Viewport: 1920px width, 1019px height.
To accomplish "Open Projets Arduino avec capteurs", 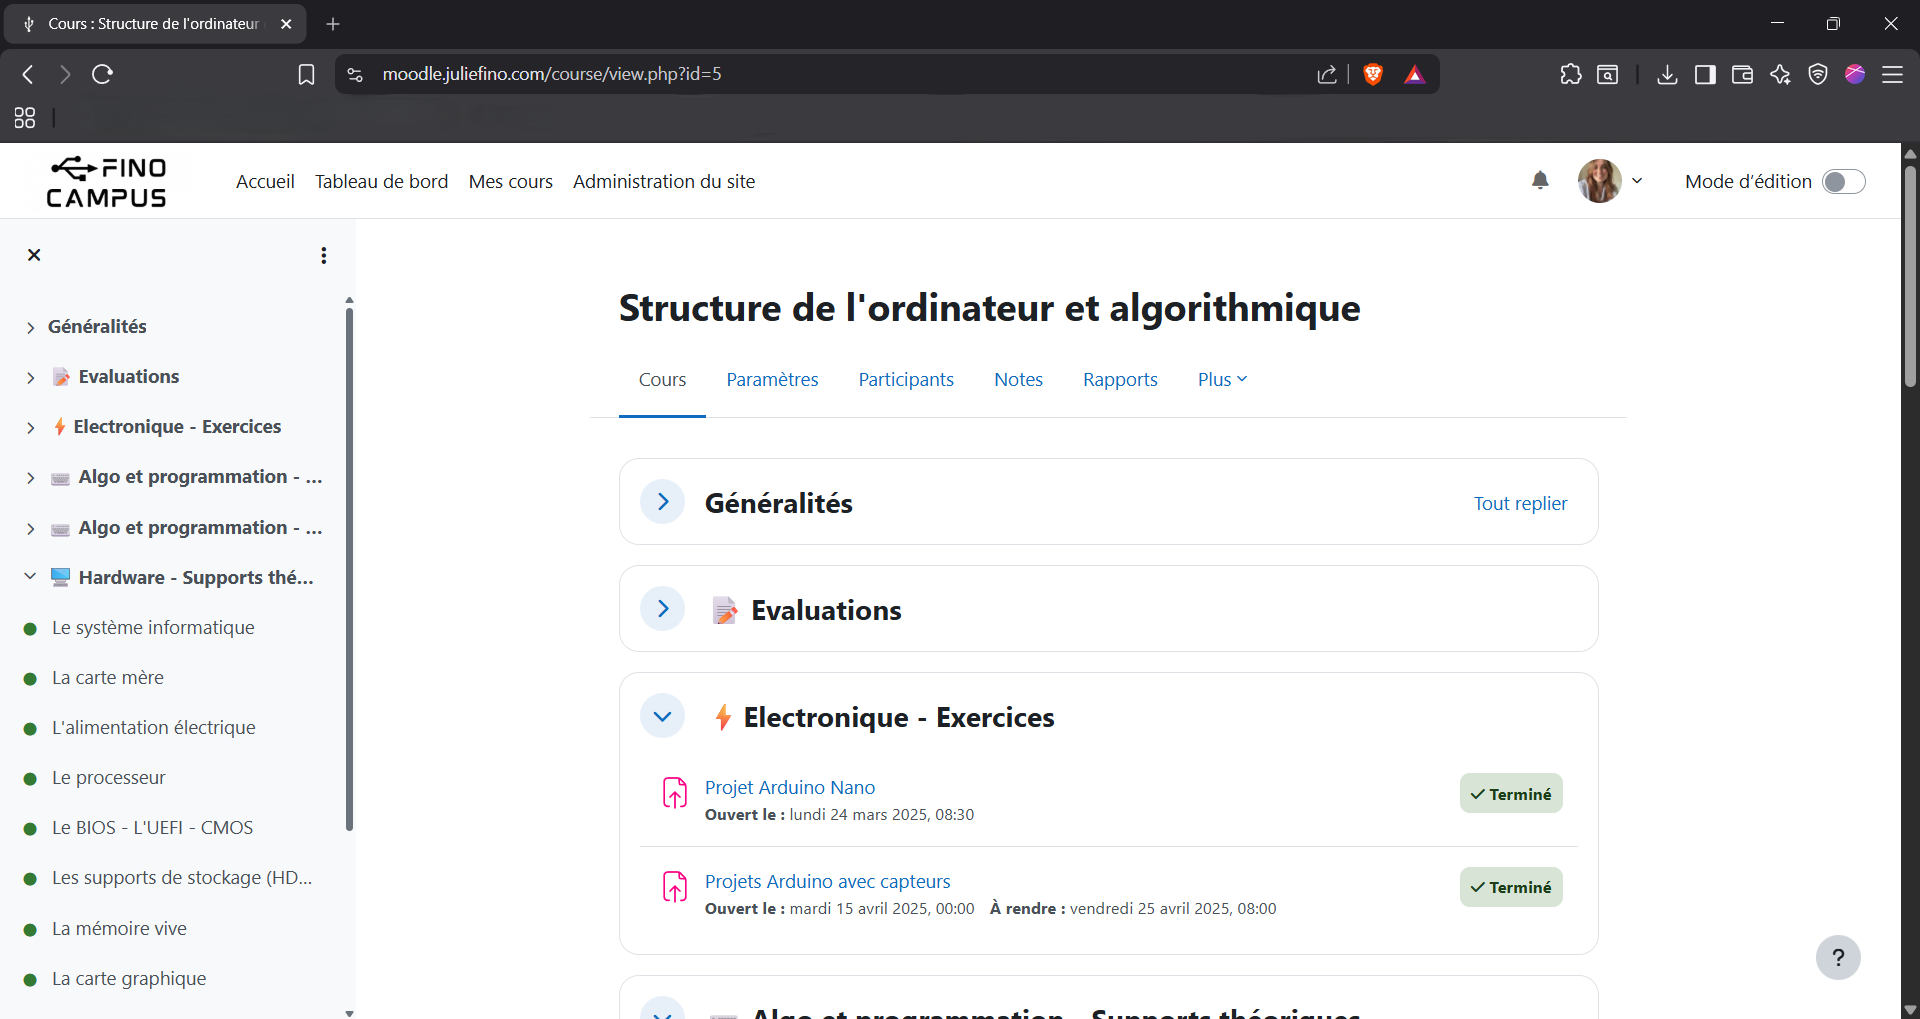I will 827,881.
